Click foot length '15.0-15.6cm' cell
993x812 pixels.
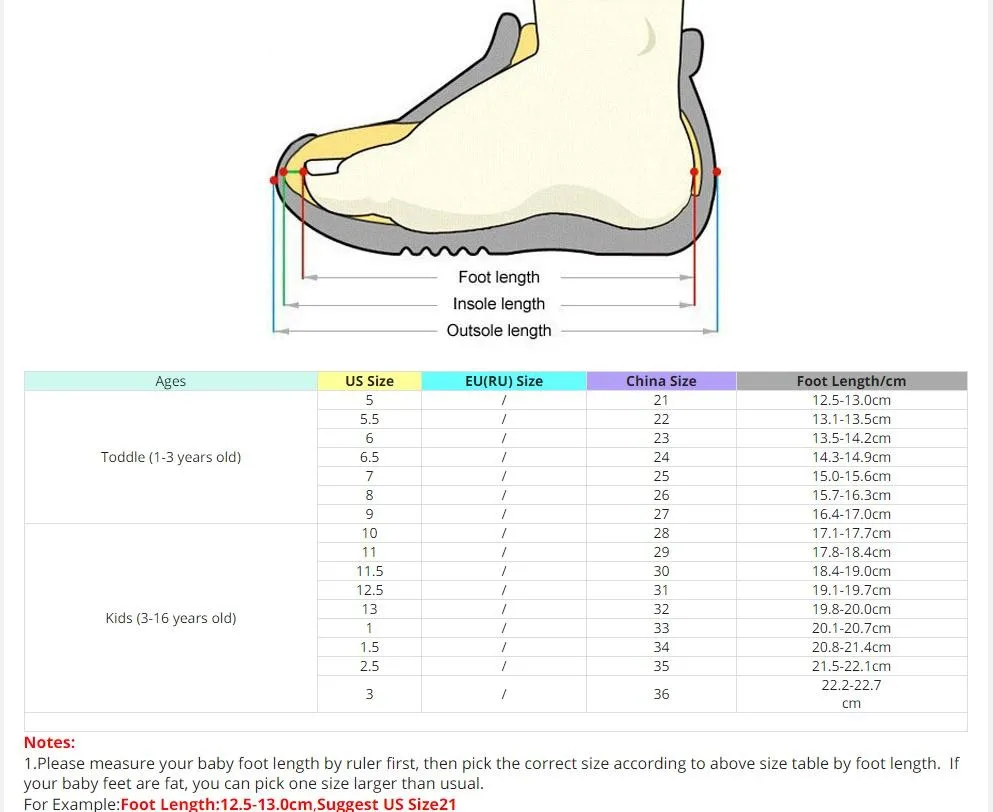pyautogui.click(x=851, y=476)
